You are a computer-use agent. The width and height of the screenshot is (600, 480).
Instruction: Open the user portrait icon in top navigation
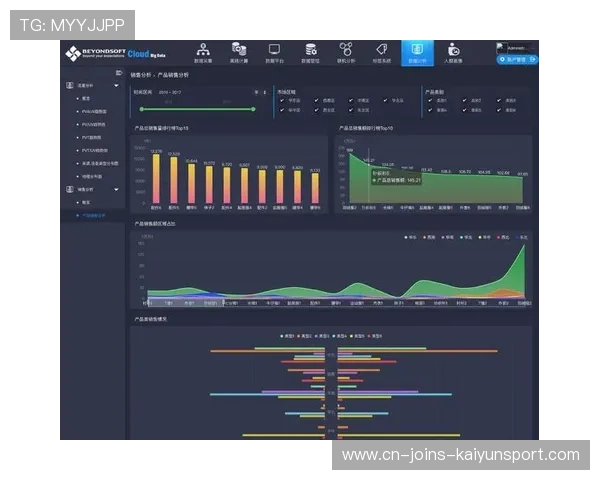point(453,52)
